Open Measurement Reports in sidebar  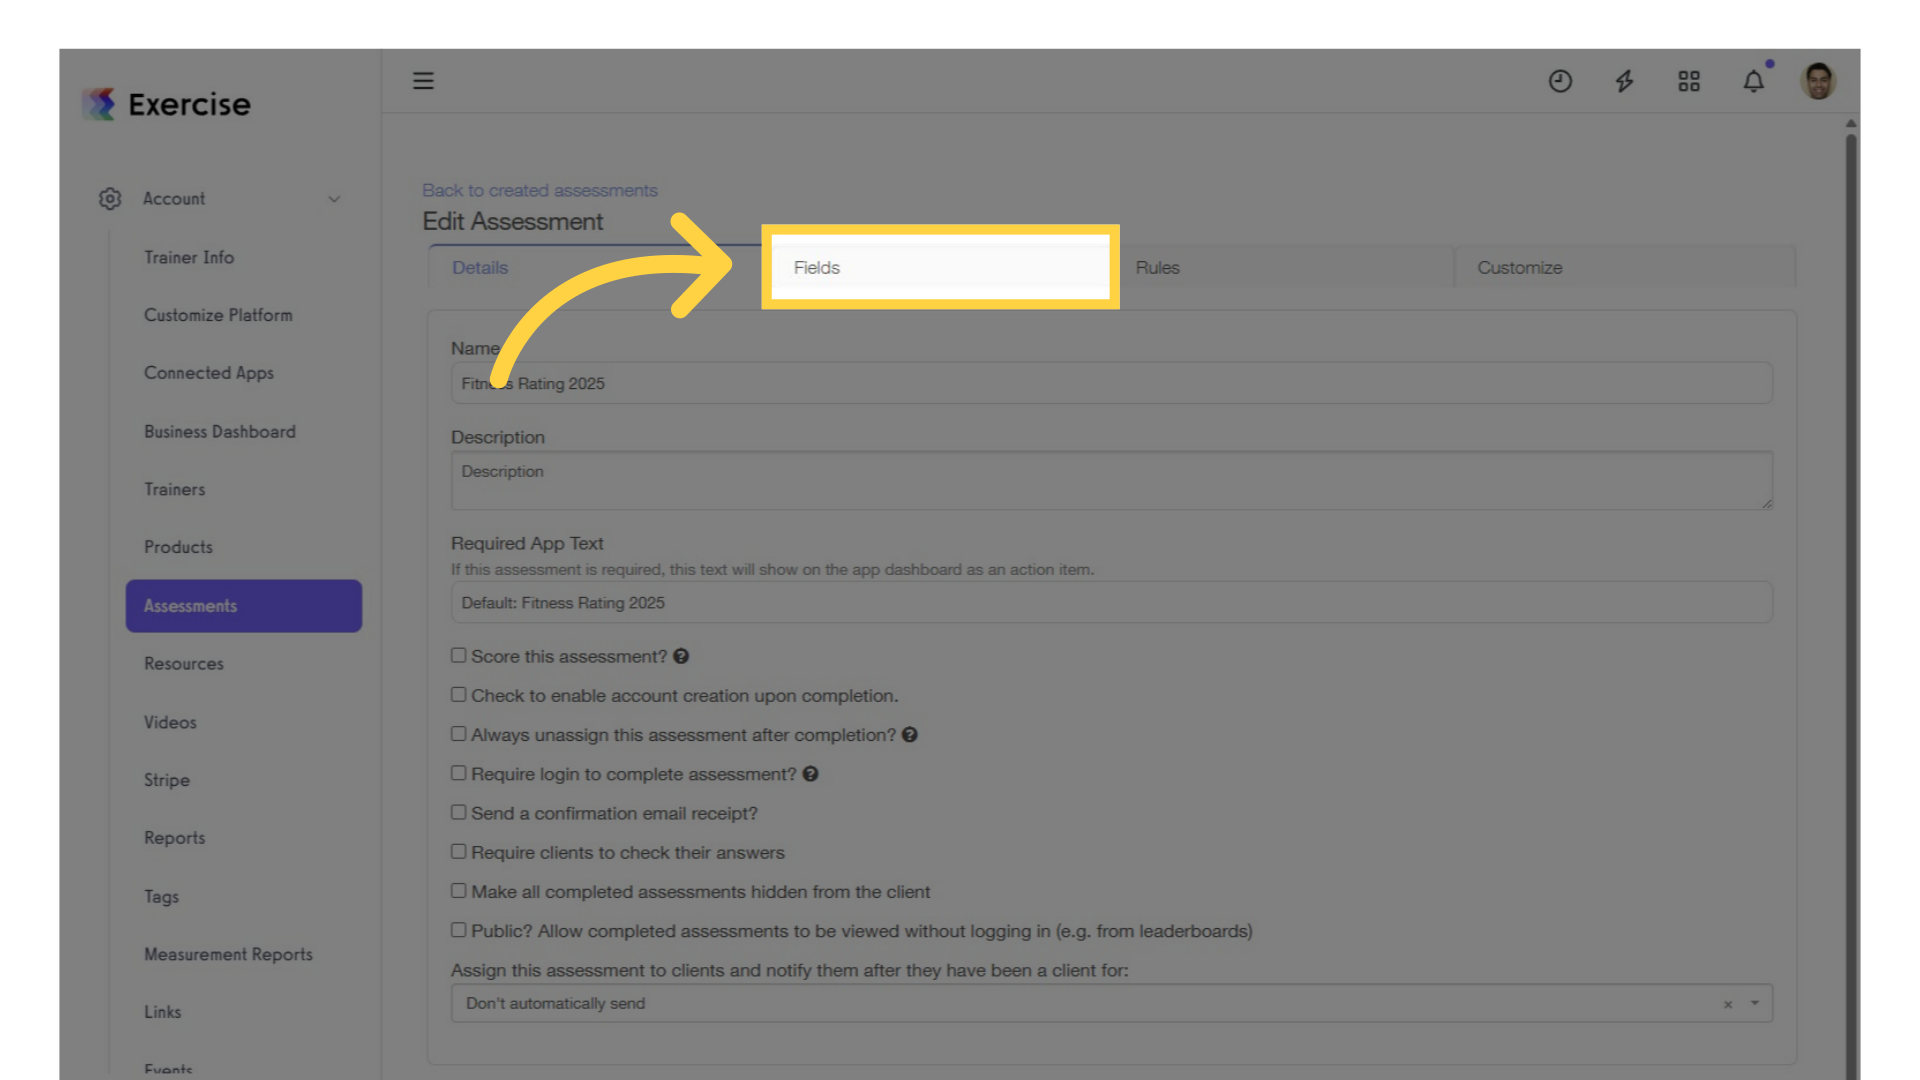point(228,955)
